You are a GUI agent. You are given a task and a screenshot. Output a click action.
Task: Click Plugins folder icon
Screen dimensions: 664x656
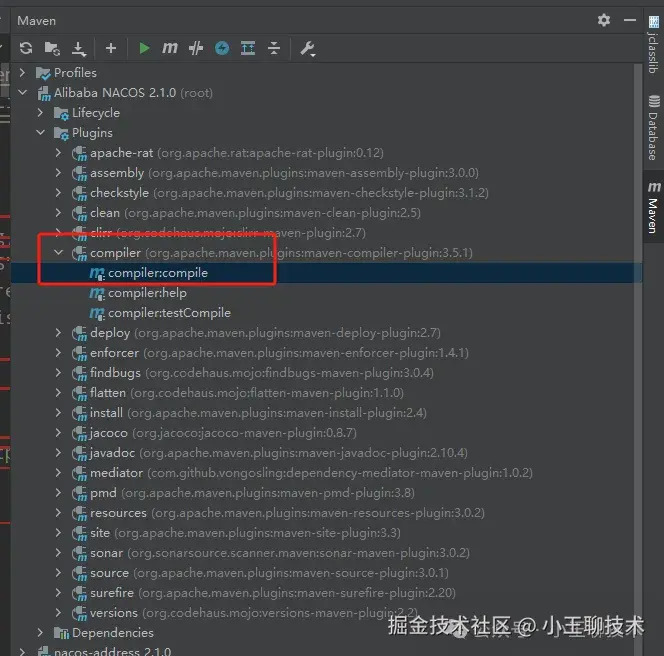click(x=61, y=133)
